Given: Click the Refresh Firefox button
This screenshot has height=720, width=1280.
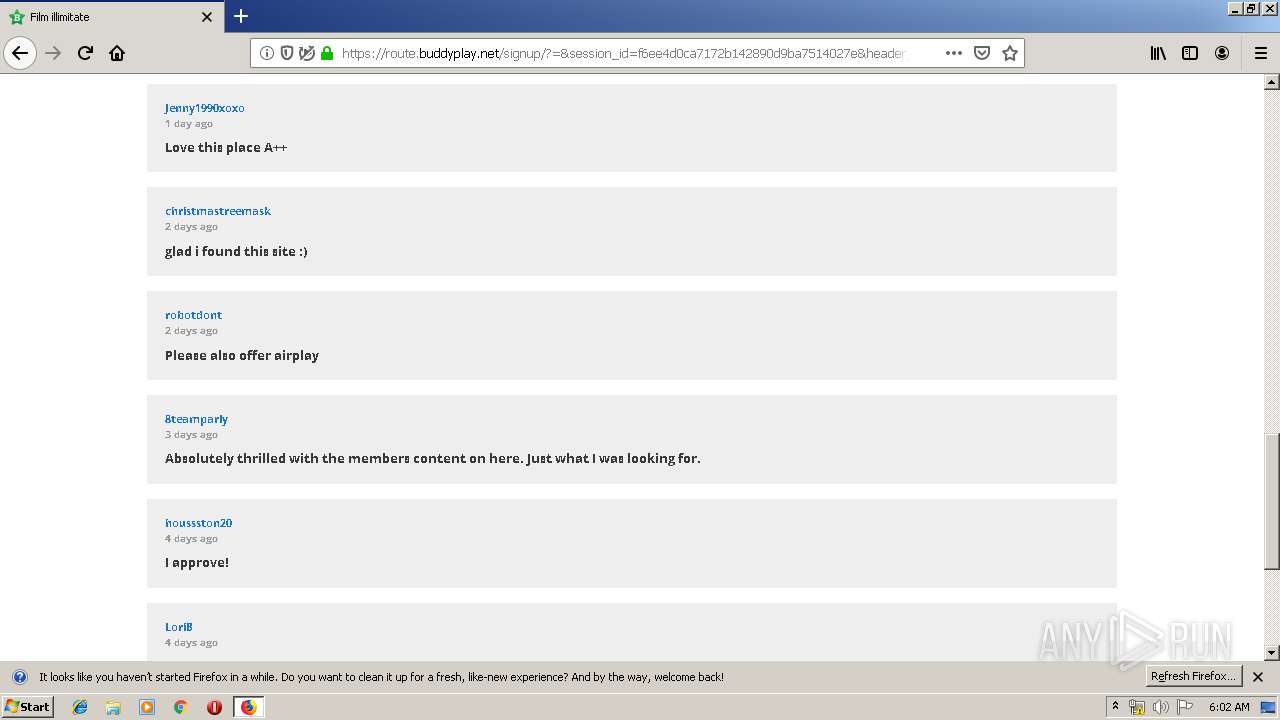Looking at the screenshot, I should pyautogui.click(x=1193, y=676).
